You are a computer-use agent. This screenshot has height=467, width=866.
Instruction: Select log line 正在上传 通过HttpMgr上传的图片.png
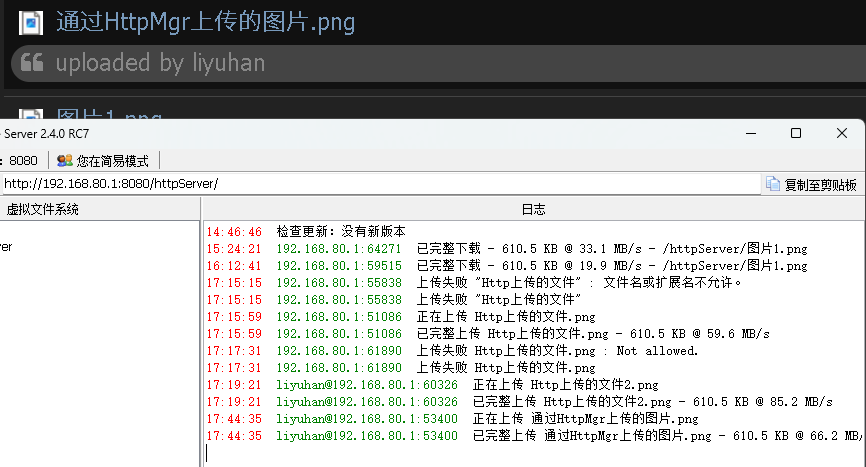452,419
